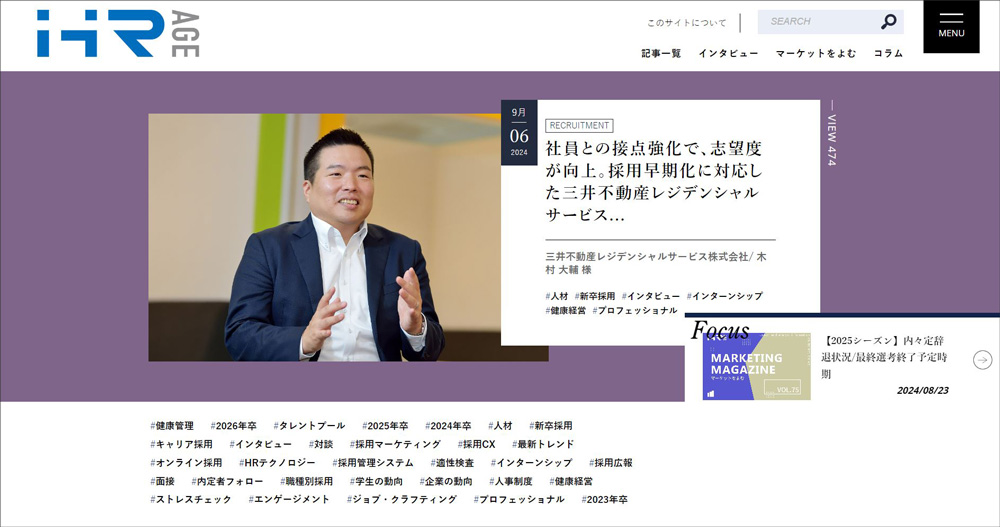Select the #学生の動向 tag
Screen dimensions: 1000x527
(x=376, y=481)
